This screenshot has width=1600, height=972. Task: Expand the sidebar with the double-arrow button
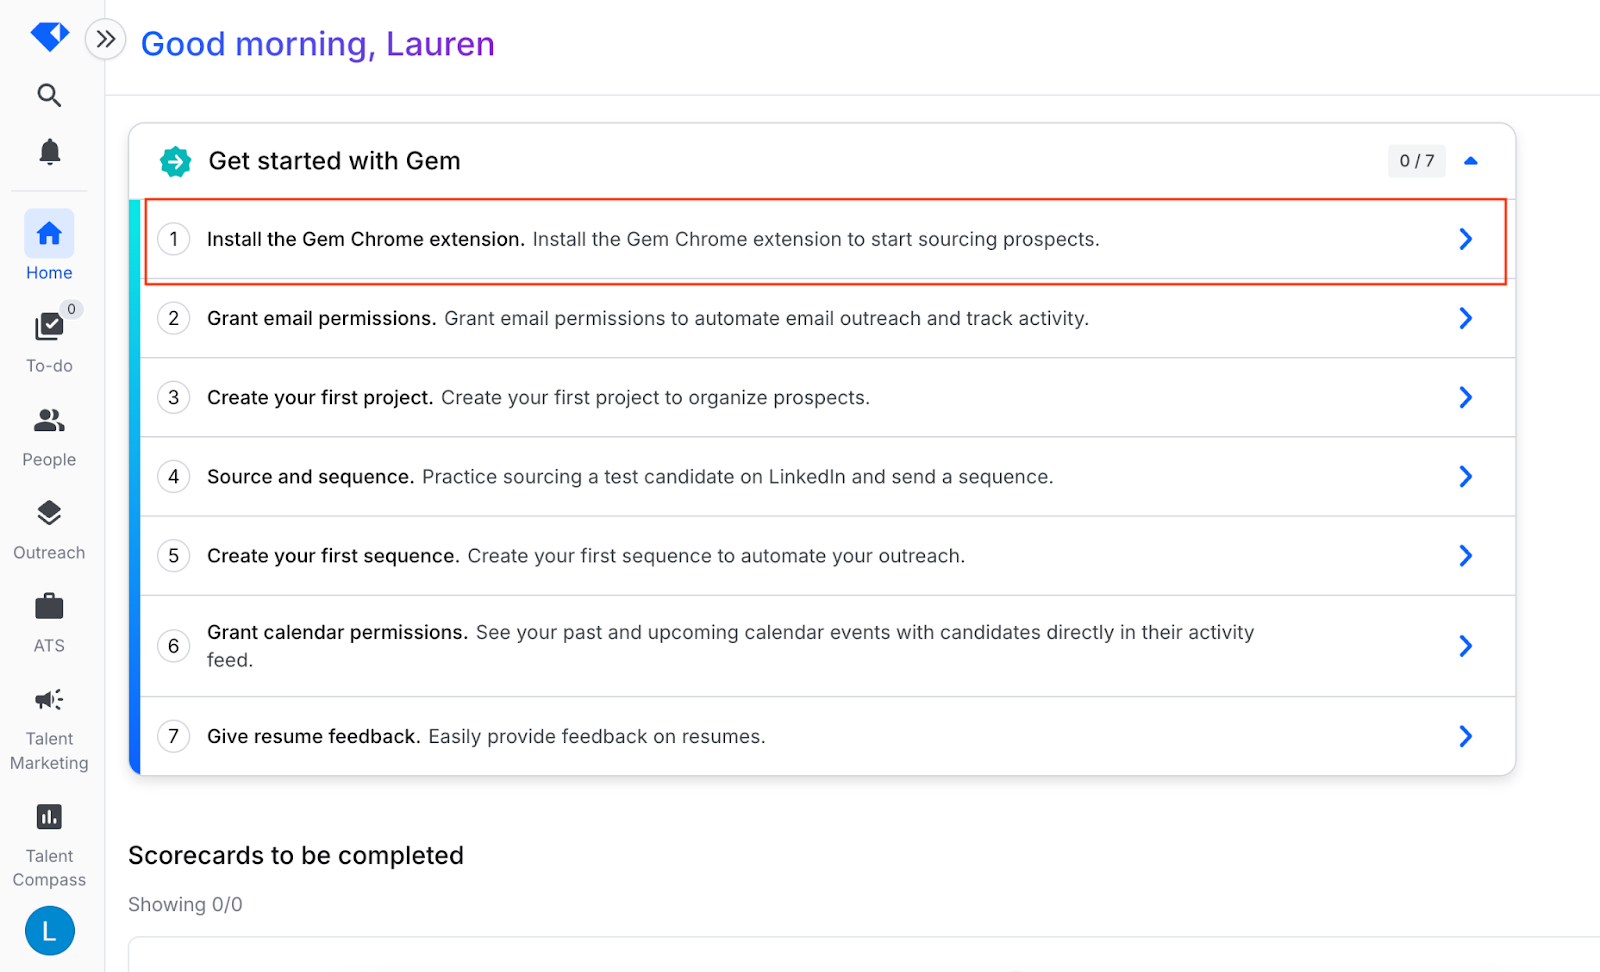pyautogui.click(x=105, y=40)
